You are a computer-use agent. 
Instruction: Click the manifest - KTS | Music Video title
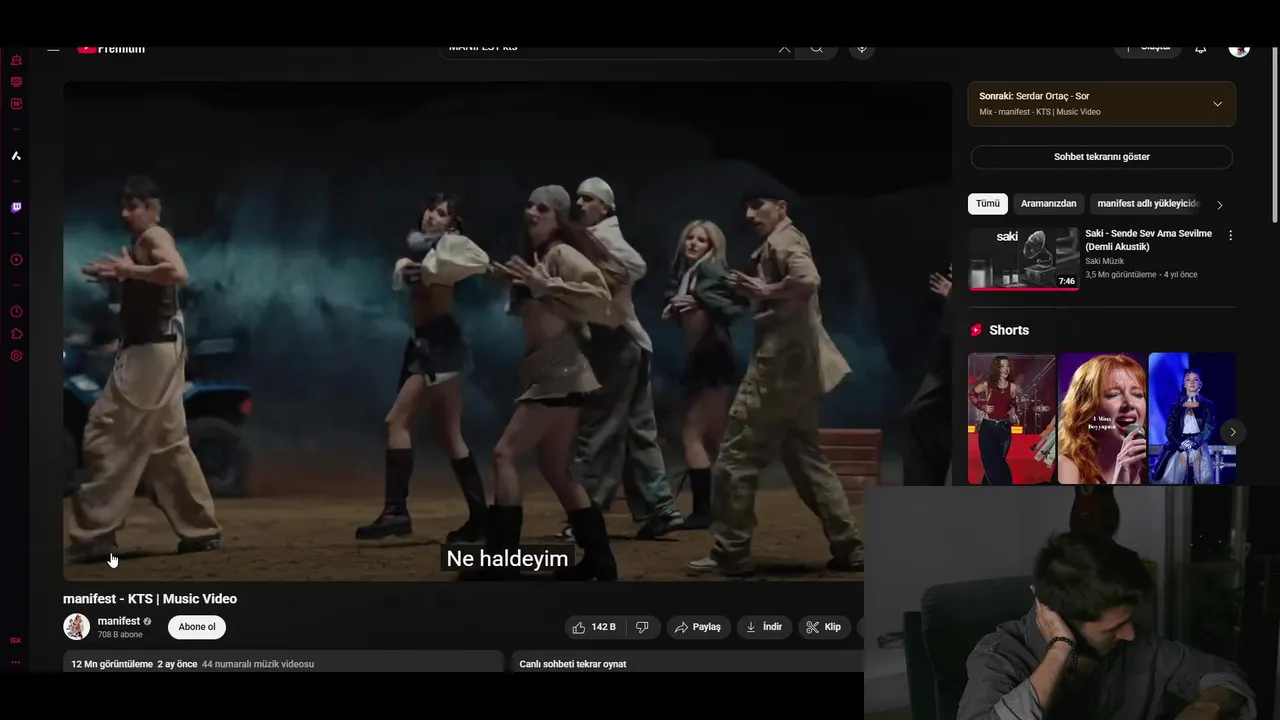tap(150, 599)
